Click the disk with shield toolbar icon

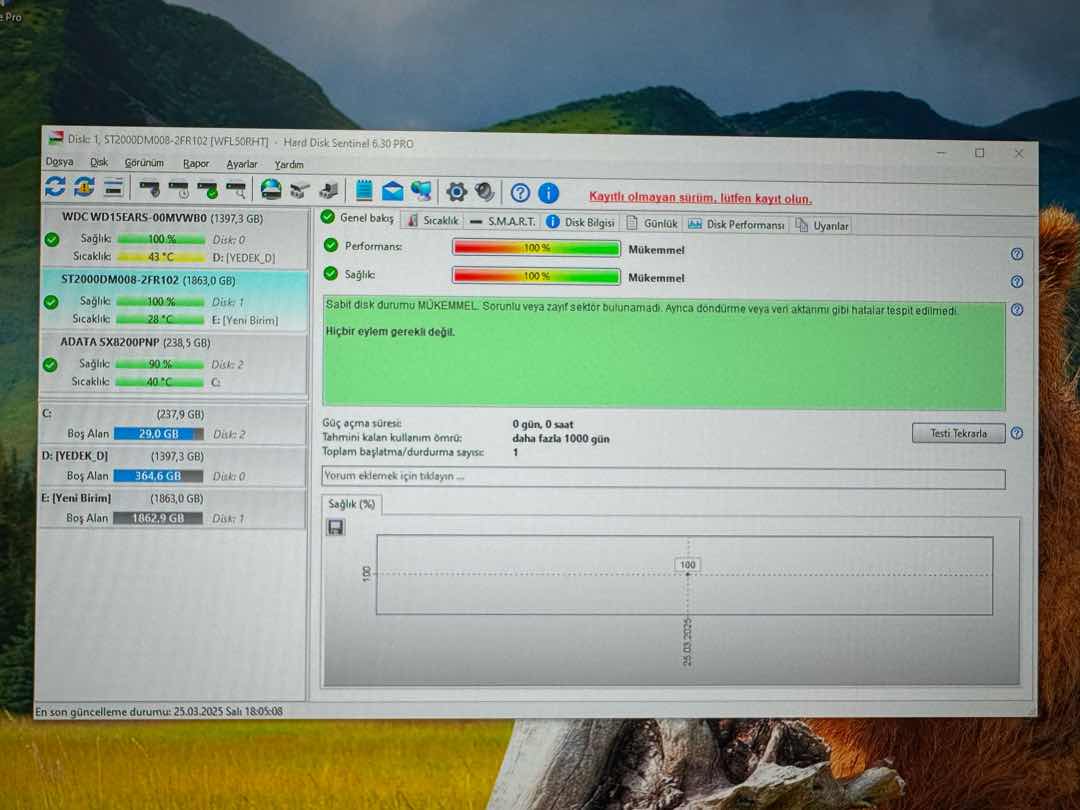[x=149, y=188]
